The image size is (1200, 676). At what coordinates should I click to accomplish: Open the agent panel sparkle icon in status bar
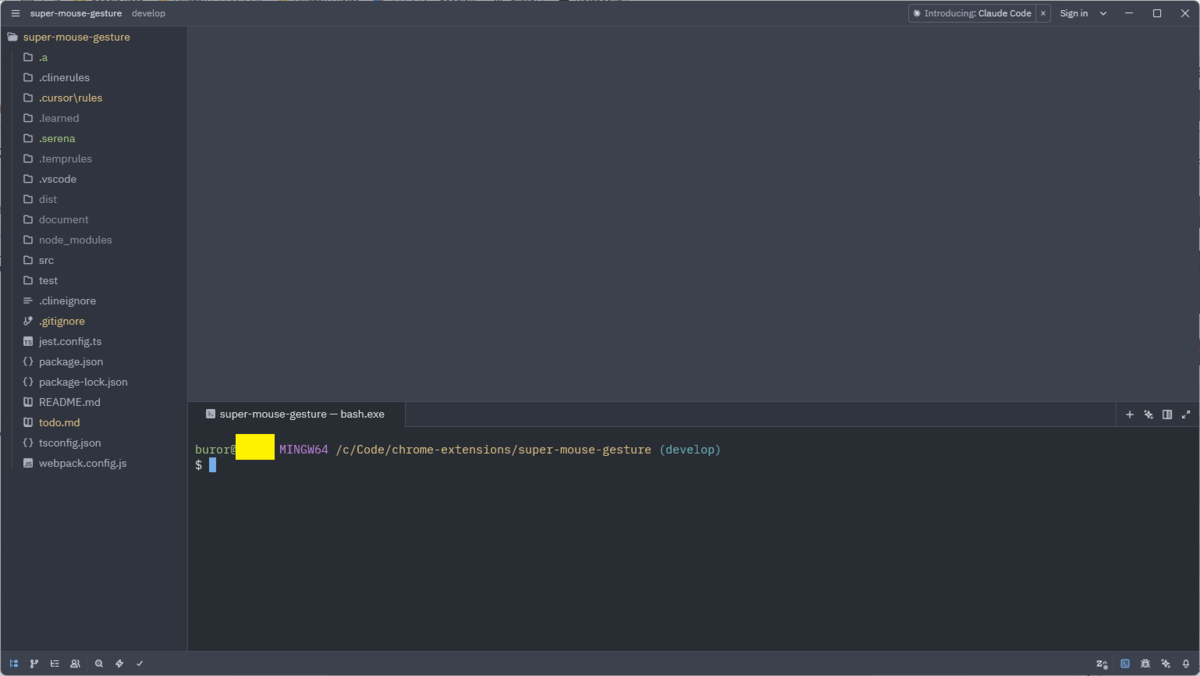tap(1166, 663)
